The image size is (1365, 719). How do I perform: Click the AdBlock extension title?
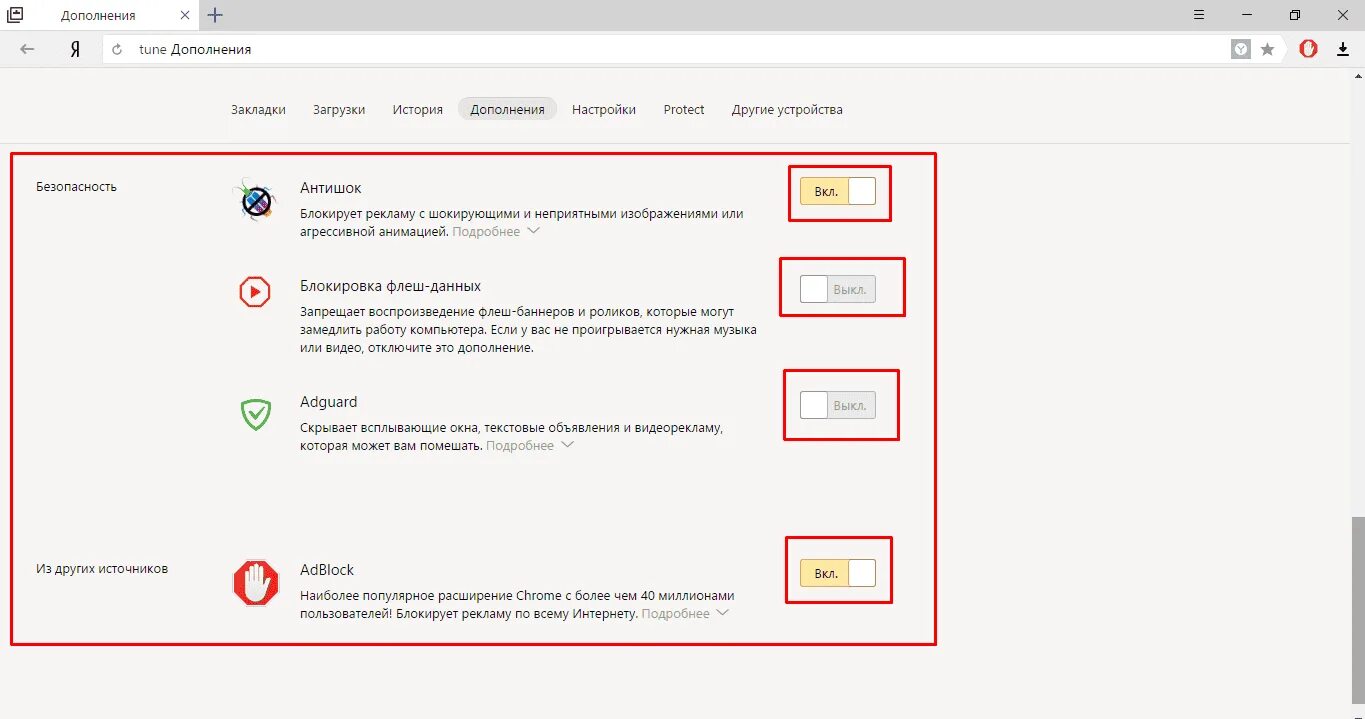[328, 570]
